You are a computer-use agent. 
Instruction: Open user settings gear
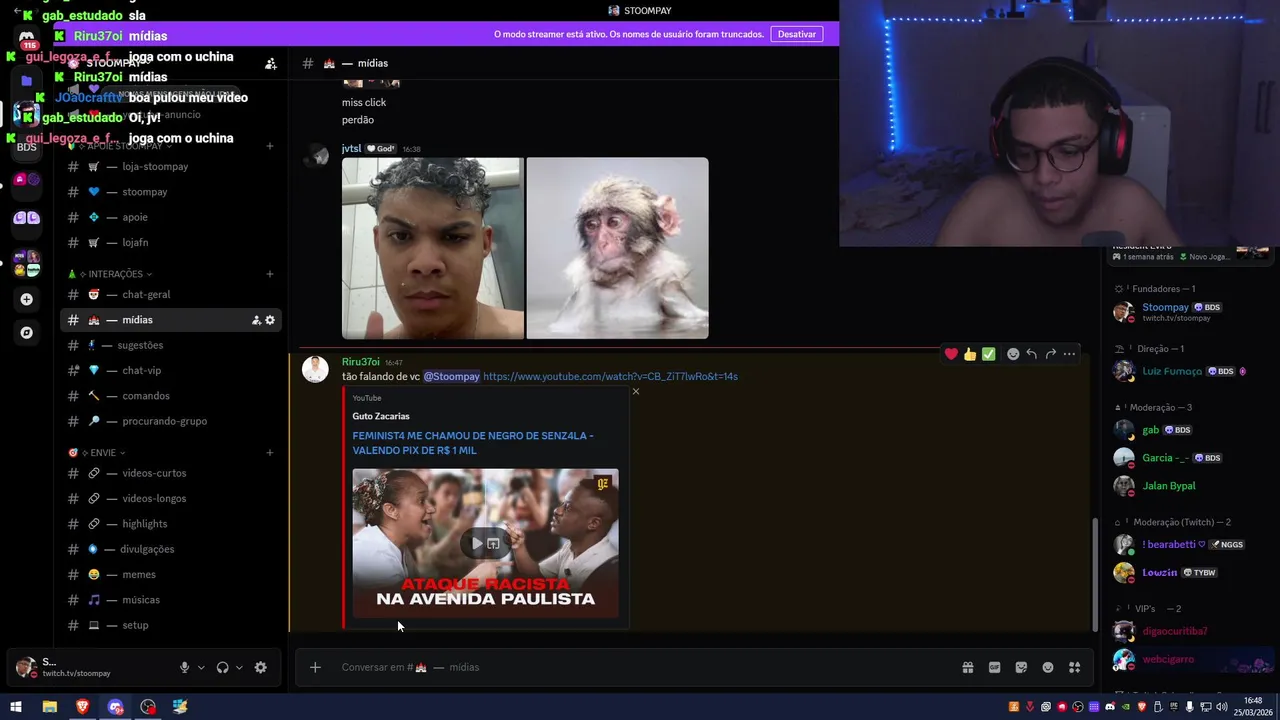261,667
